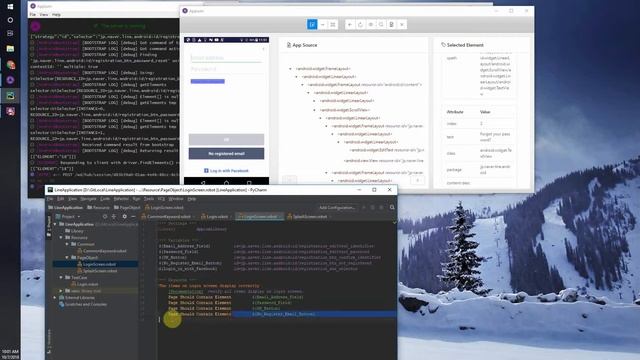The image size is (640, 360).
Task: Quit the inspector session with X icon
Action: click(x=402, y=24)
